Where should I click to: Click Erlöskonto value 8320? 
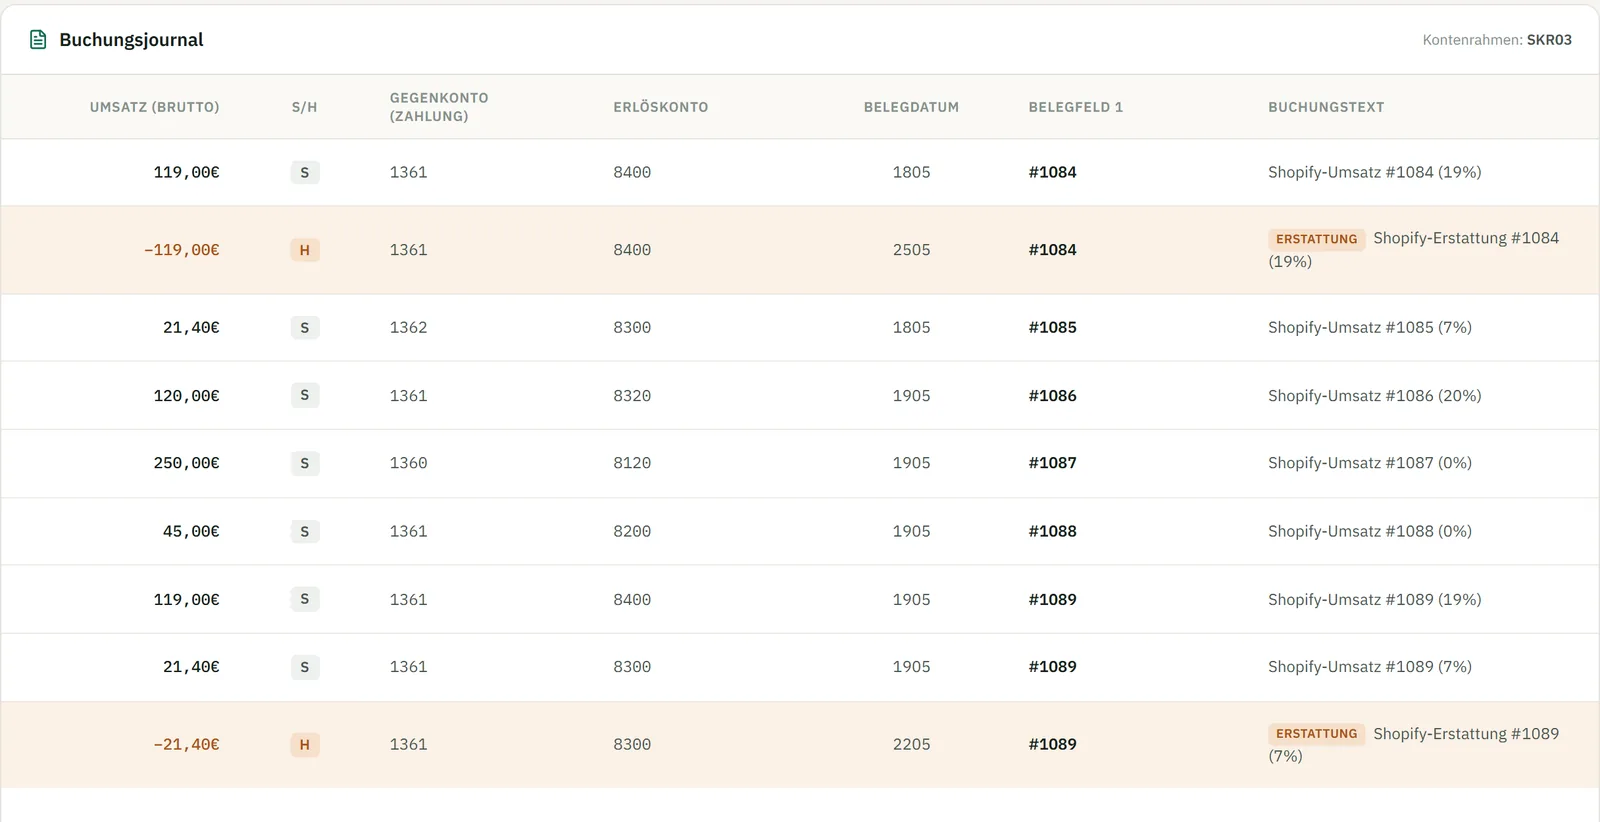click(632, 396)
